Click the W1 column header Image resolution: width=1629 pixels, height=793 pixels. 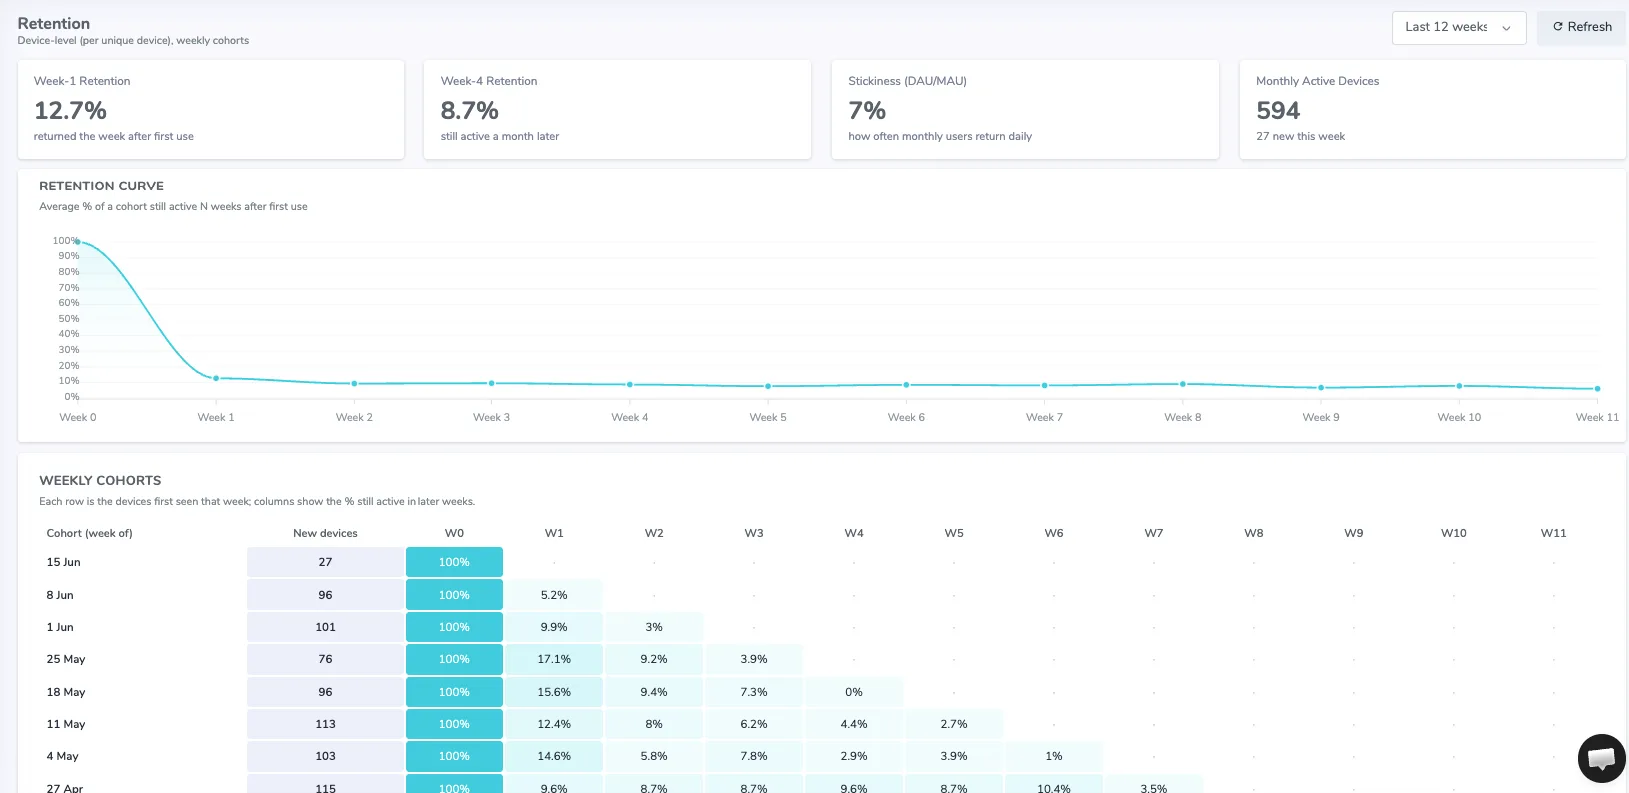[554, 533]
